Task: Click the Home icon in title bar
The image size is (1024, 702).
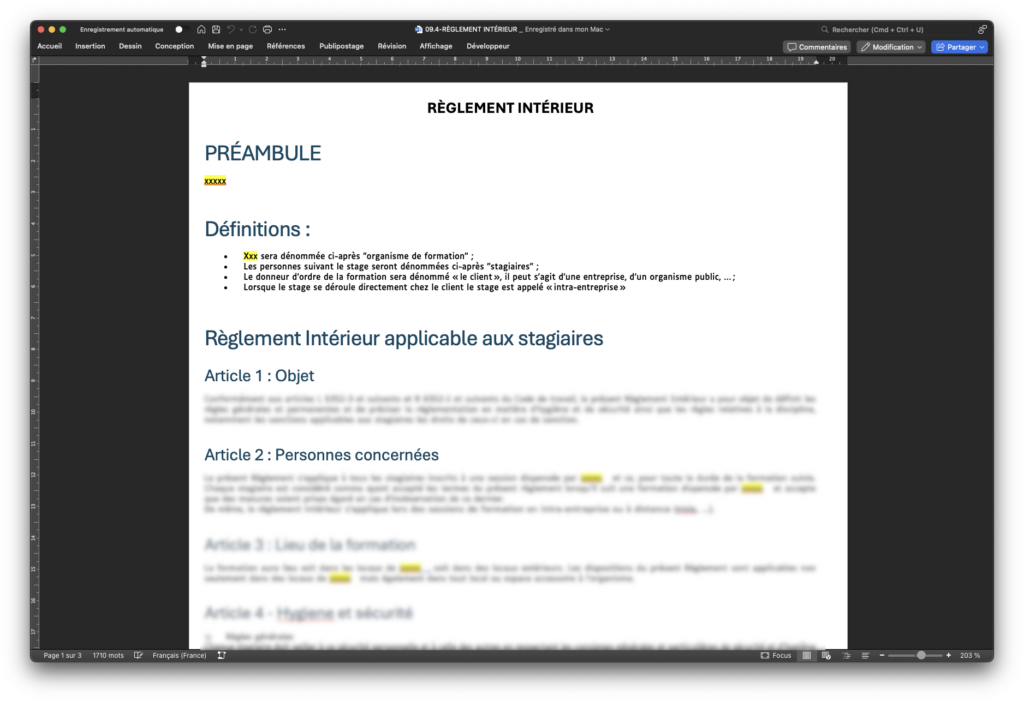Action: pyautogui.click(x=202, y=30)
